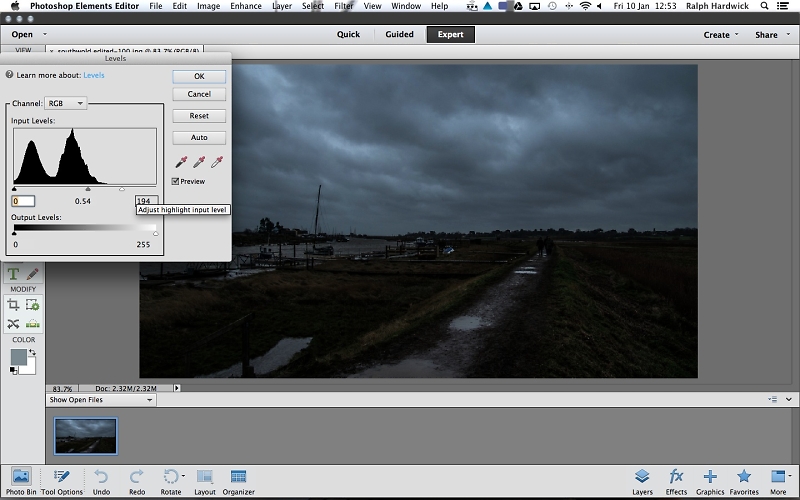
Task: Open the Channel RGB dropdown
Action: point(66,103)
